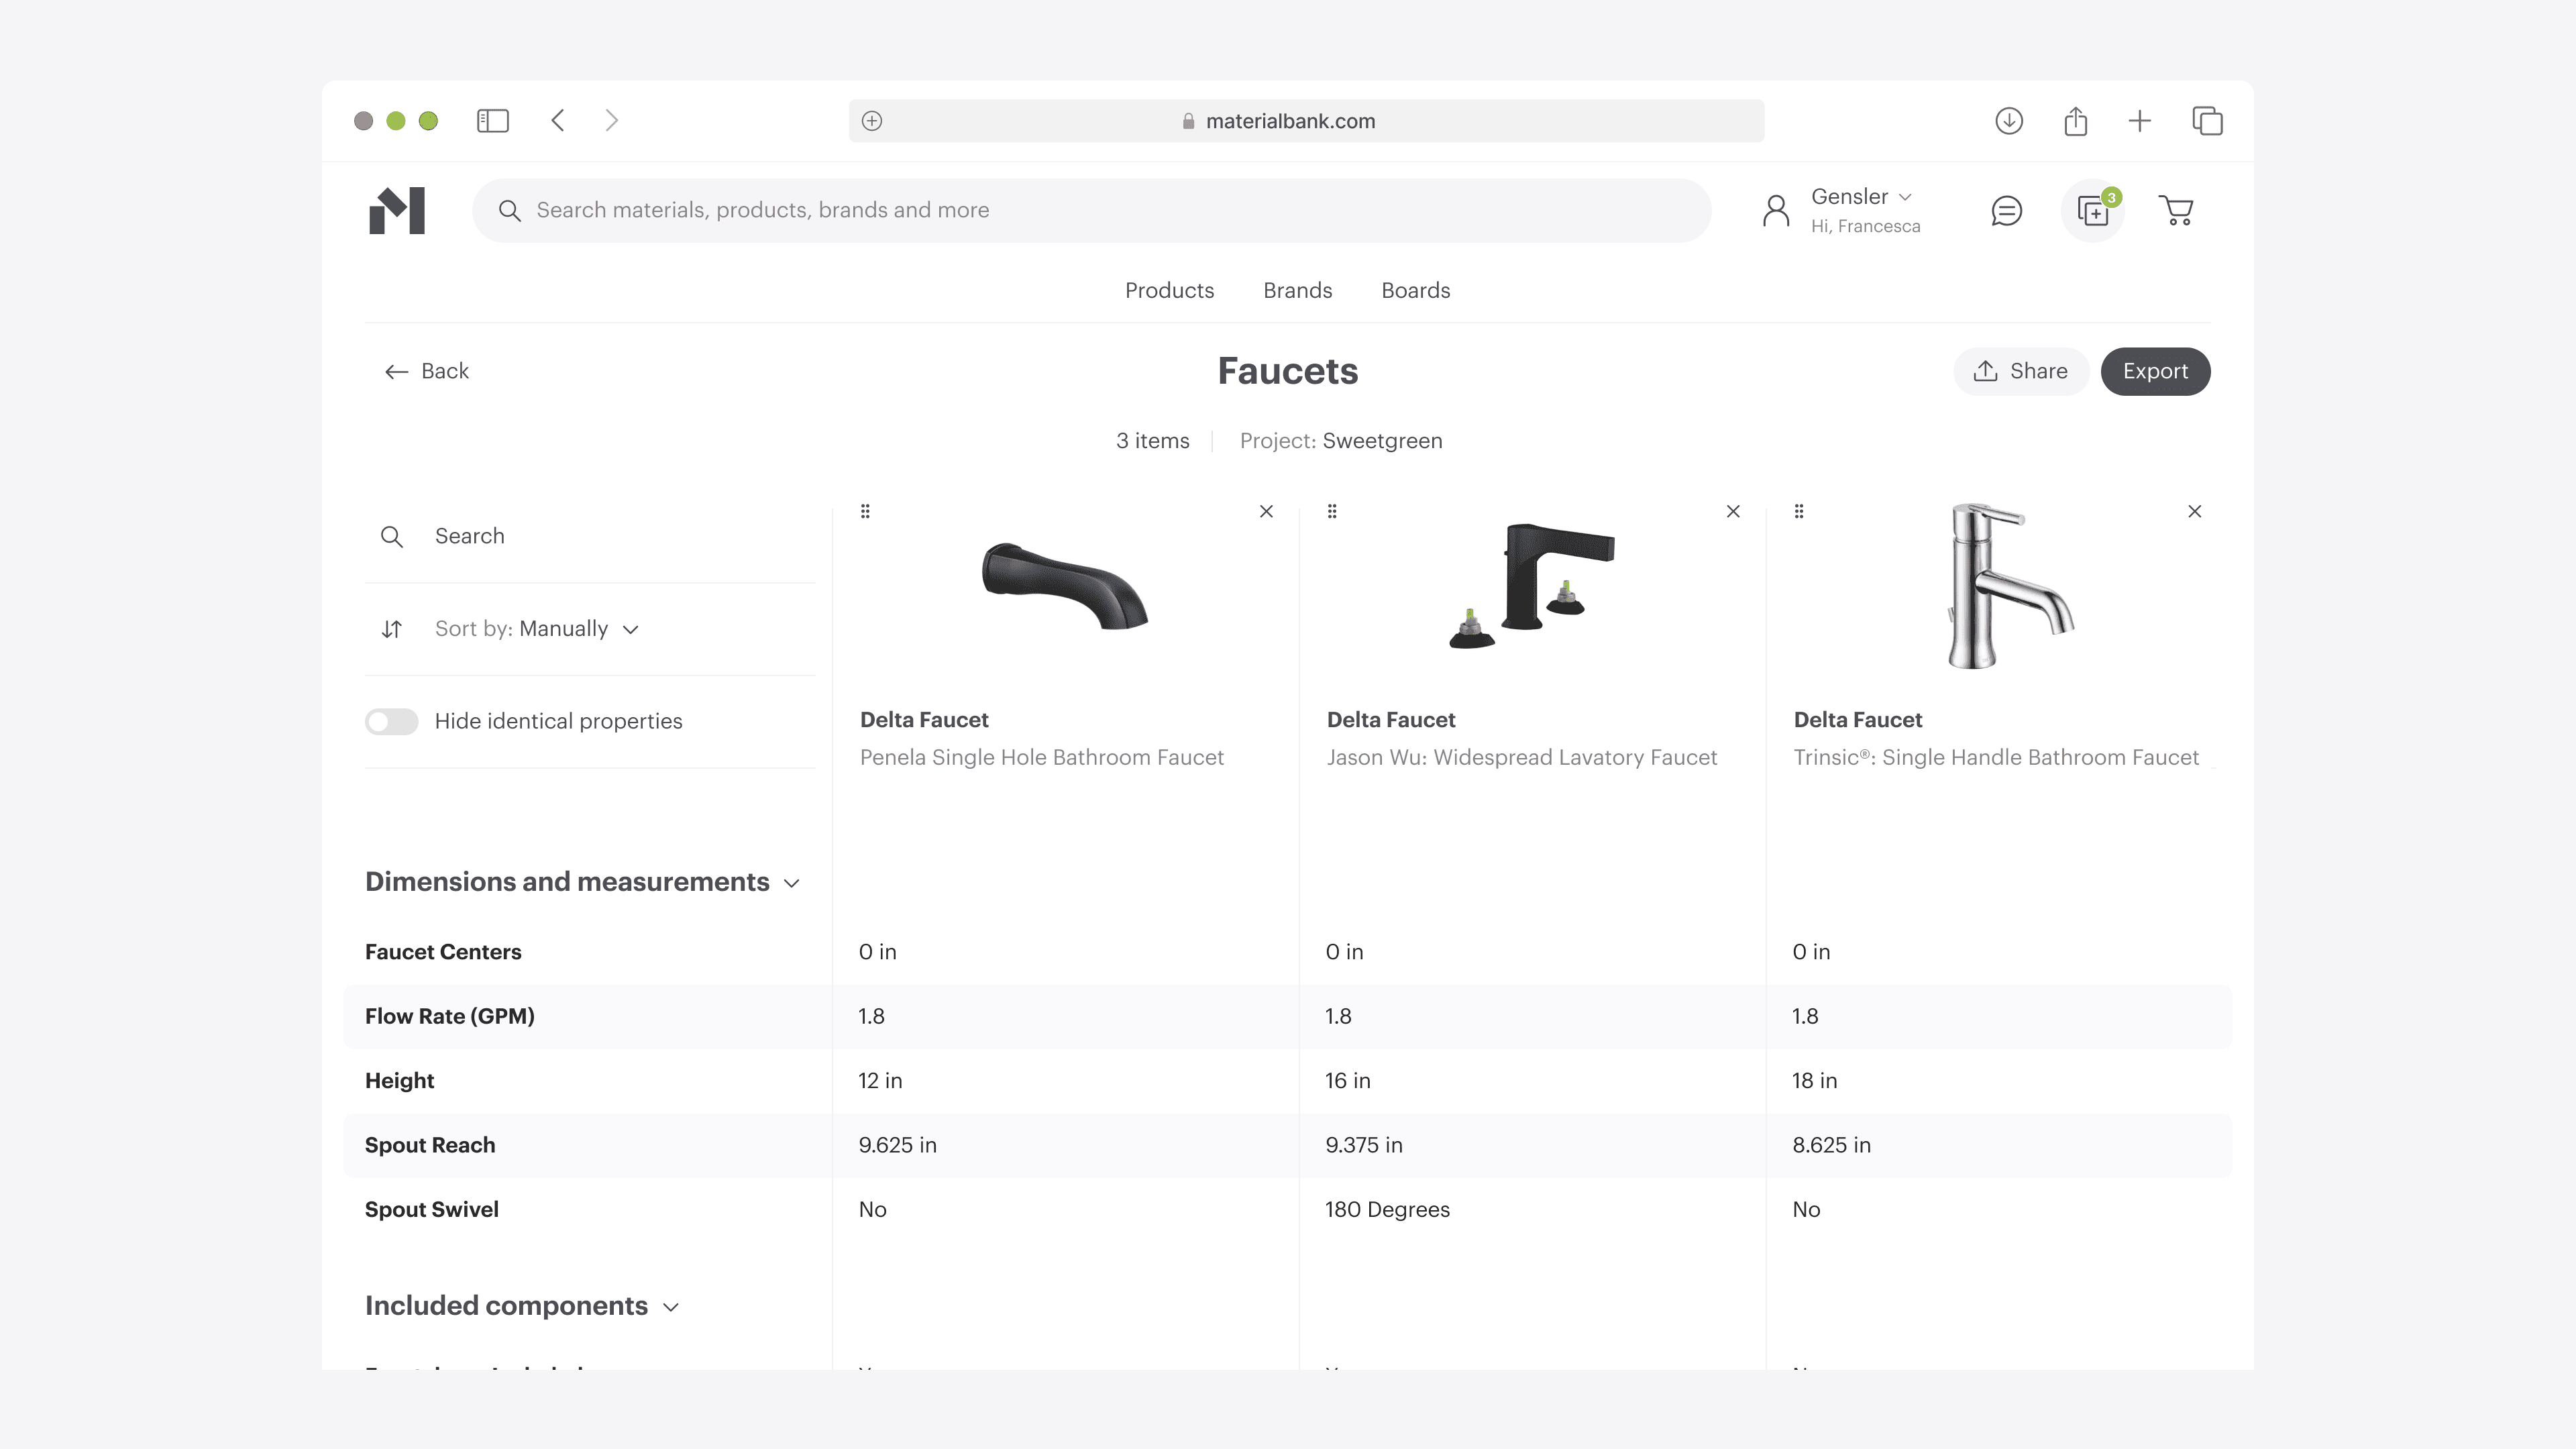The width and height of the screenshot is (2576, 1449).
Task: Click the 18 in height value
Action: [1814, 1081]
